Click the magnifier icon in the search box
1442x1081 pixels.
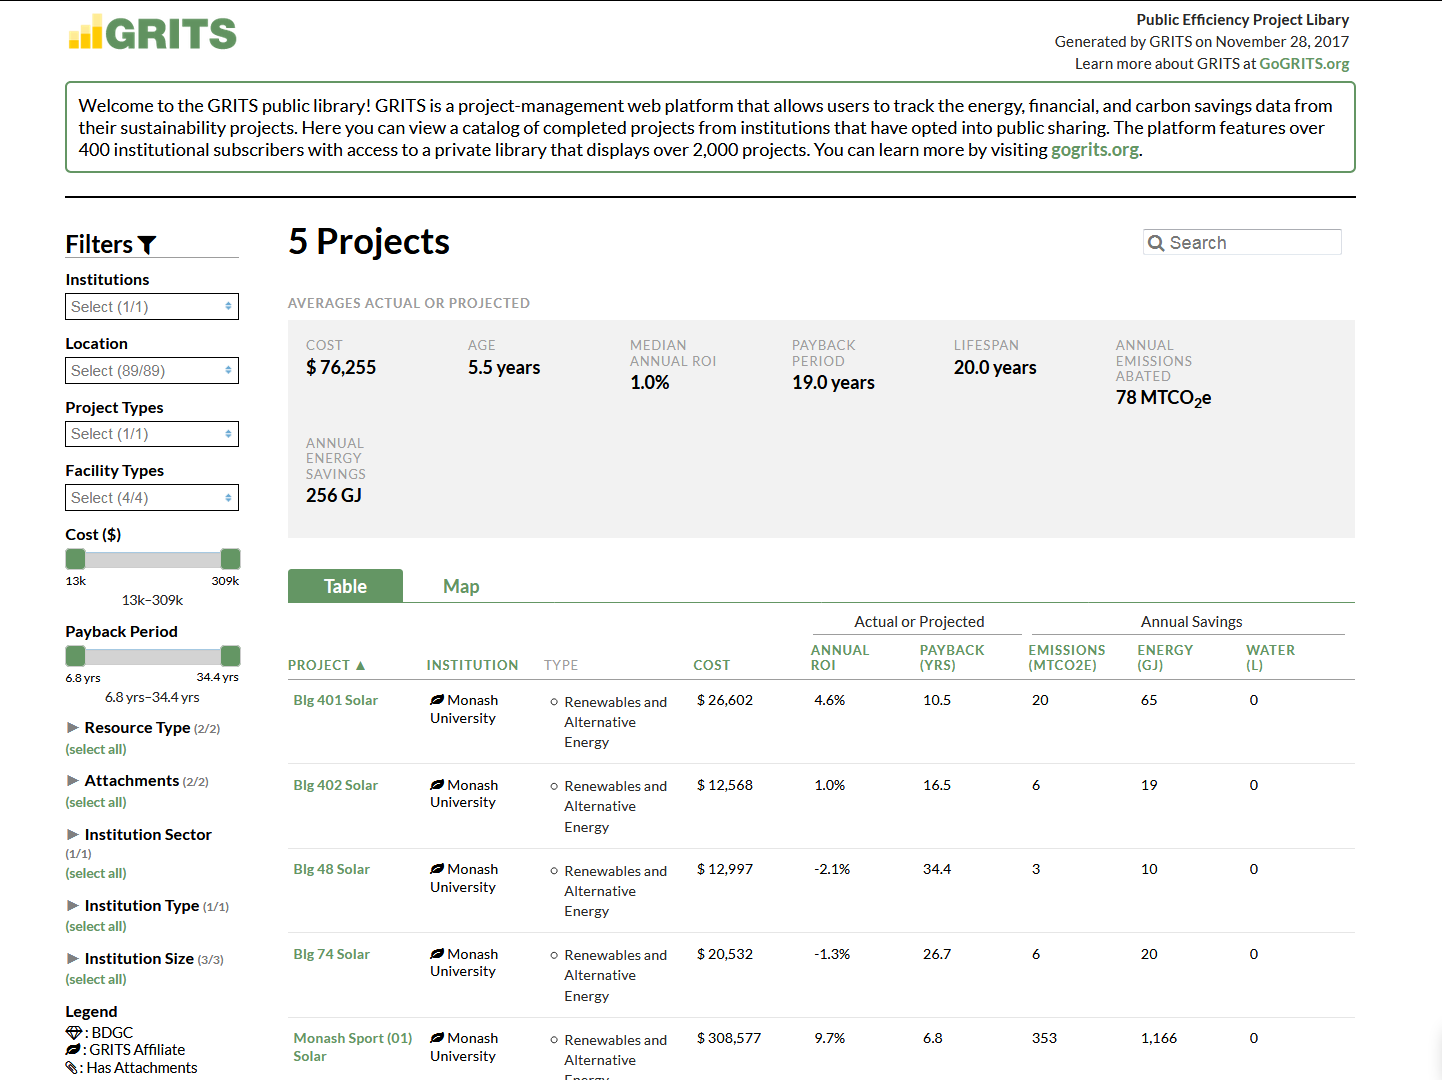tap(1156, 243)
